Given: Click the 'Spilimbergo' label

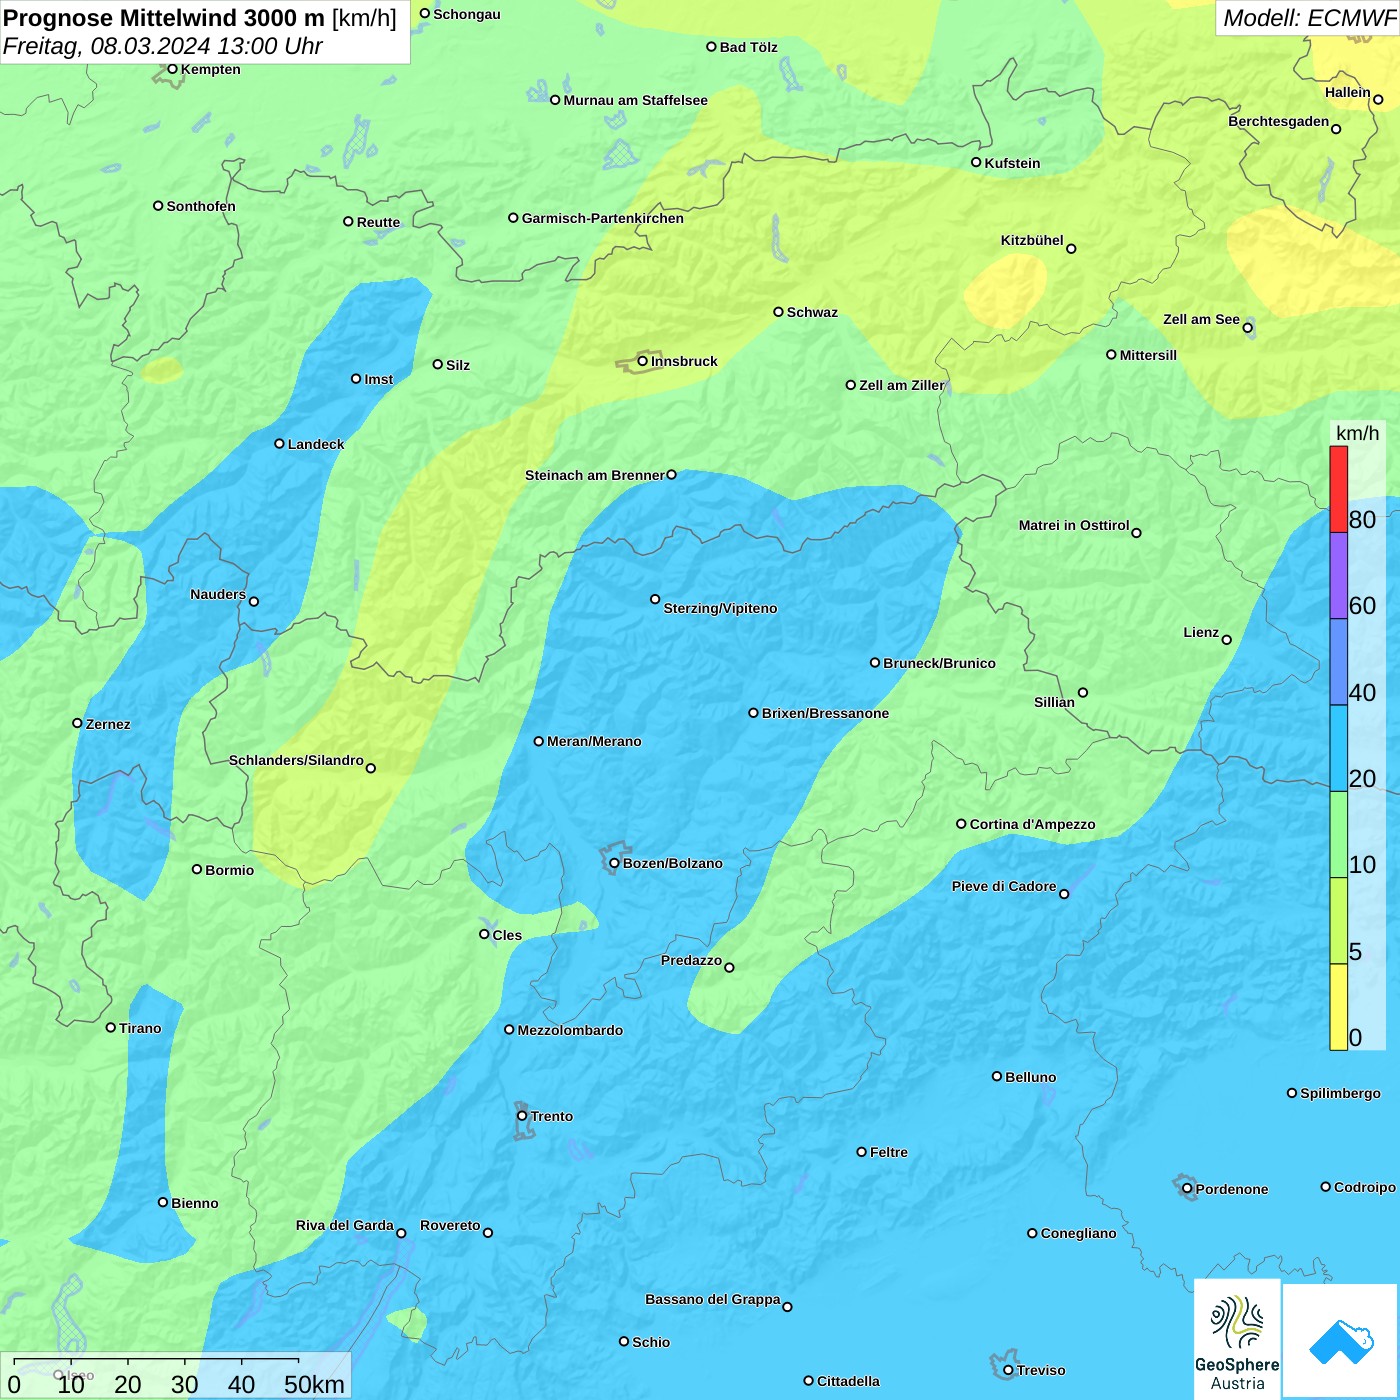Looking at the screenshot, I should click(x=1340, y=1093).
